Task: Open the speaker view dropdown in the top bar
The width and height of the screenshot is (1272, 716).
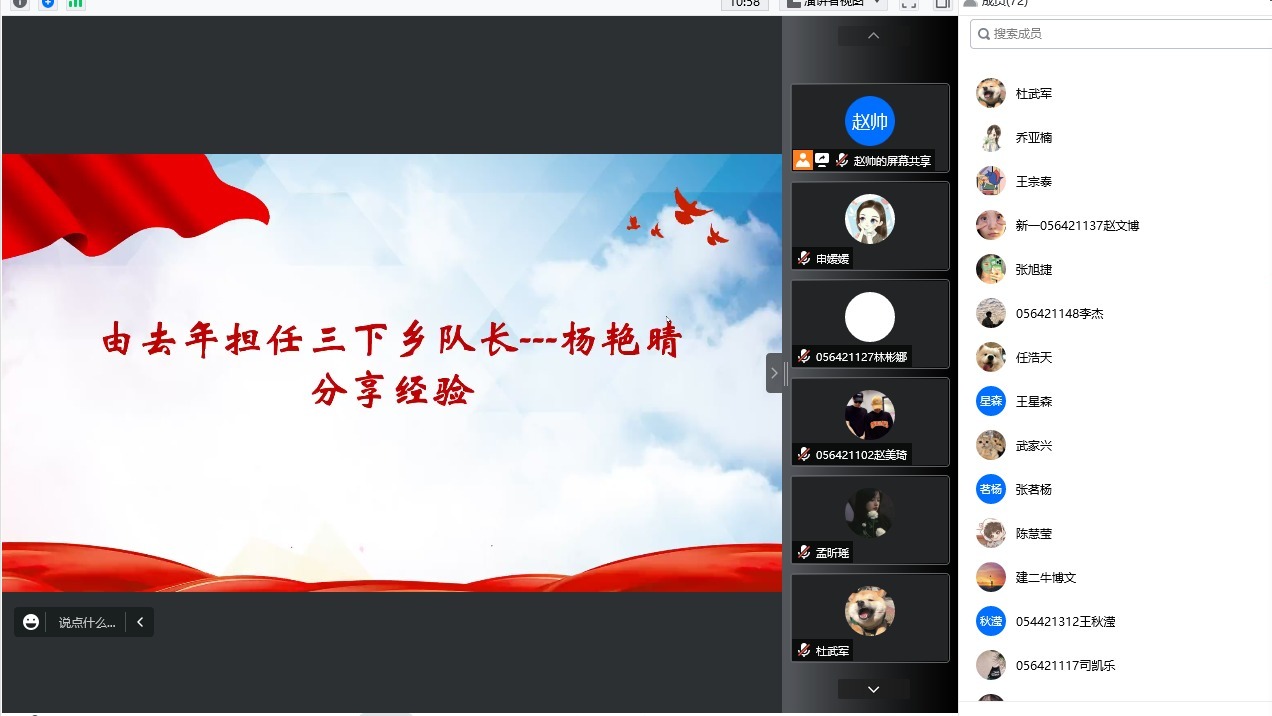Action: pyautogui.click(x=833, y=3)
